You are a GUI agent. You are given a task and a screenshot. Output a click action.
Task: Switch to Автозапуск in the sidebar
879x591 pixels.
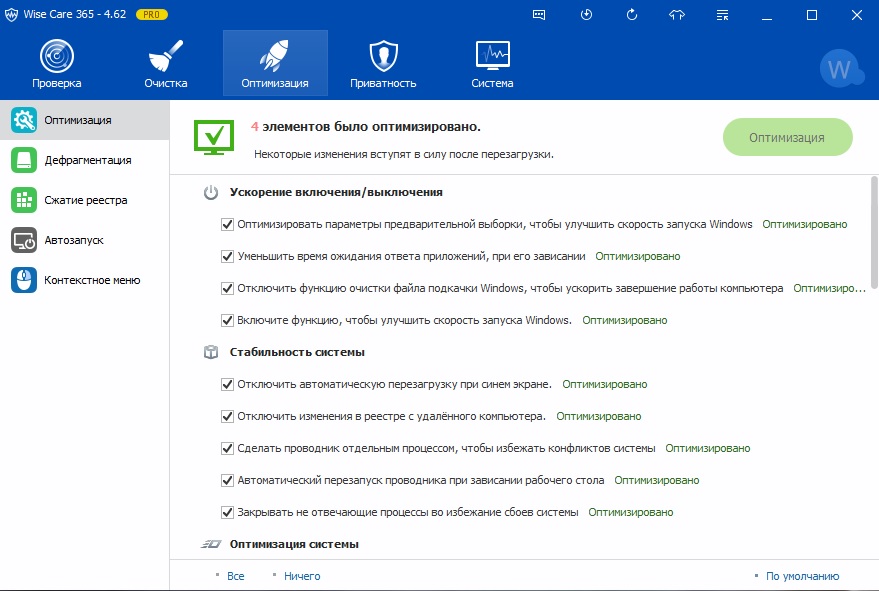coord(73,240)
